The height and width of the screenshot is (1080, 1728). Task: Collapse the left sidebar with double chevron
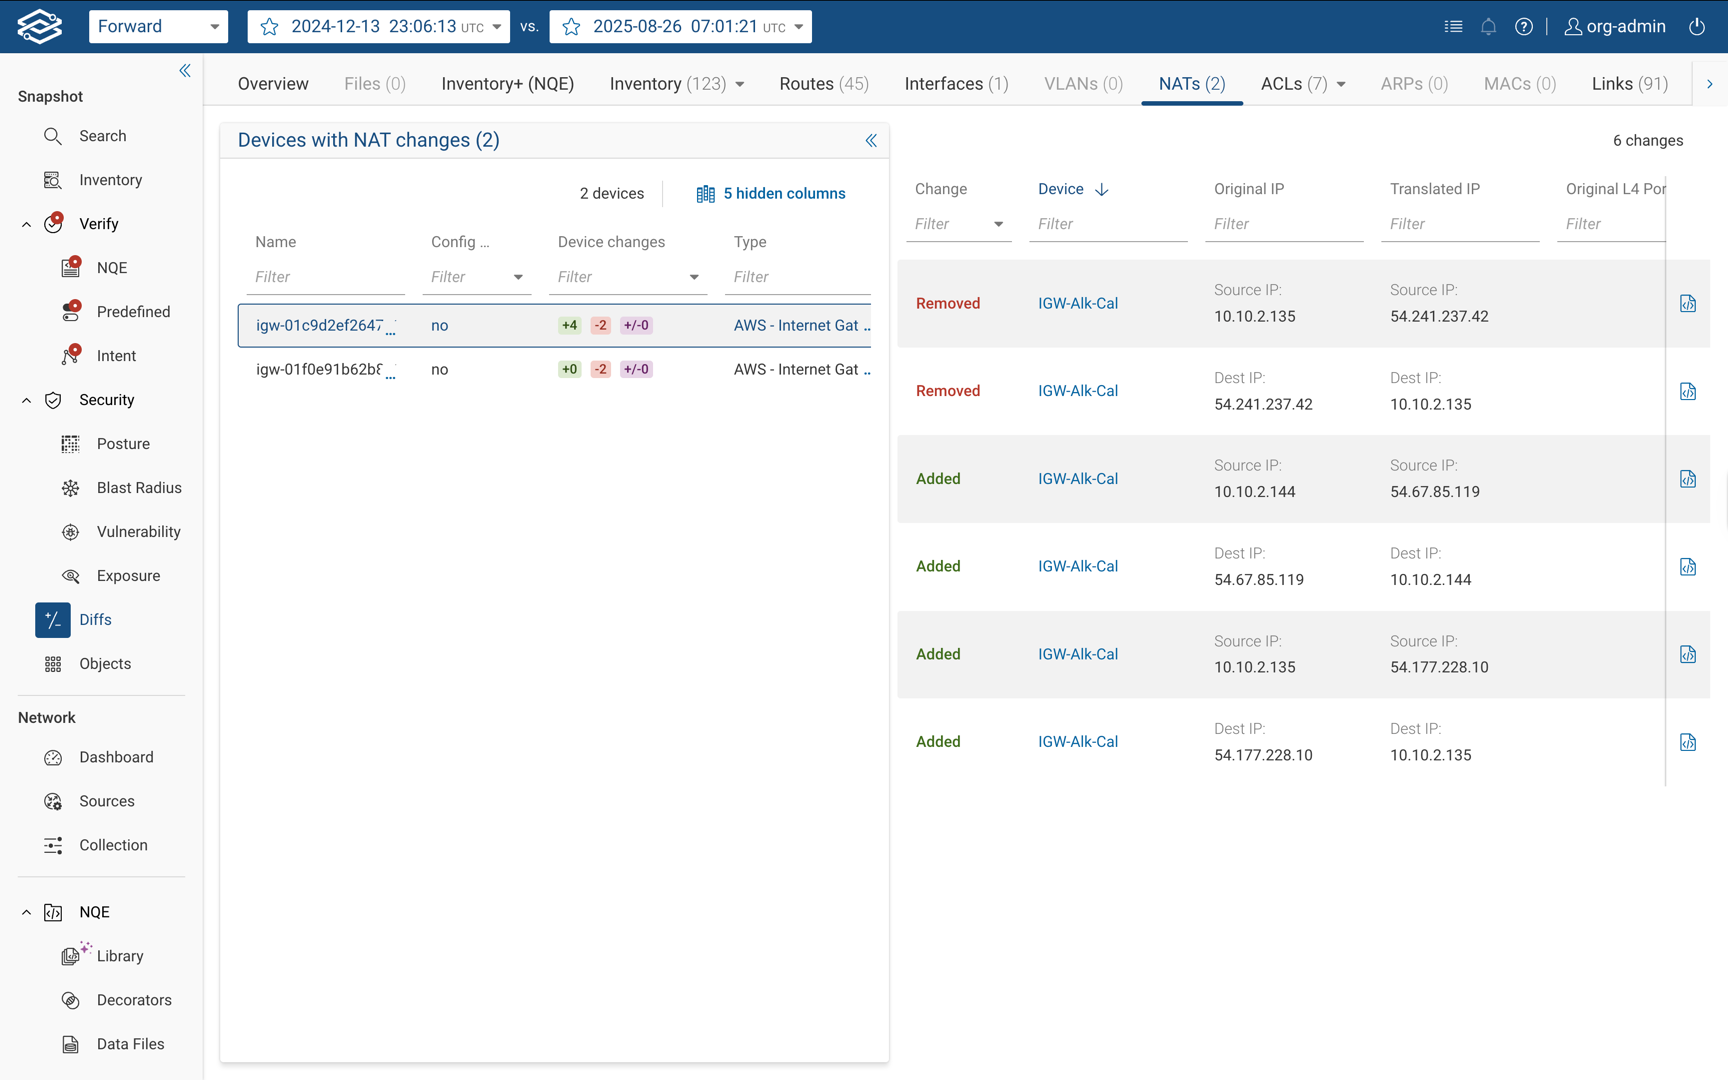pyautogui.click(x=185, y=70)
